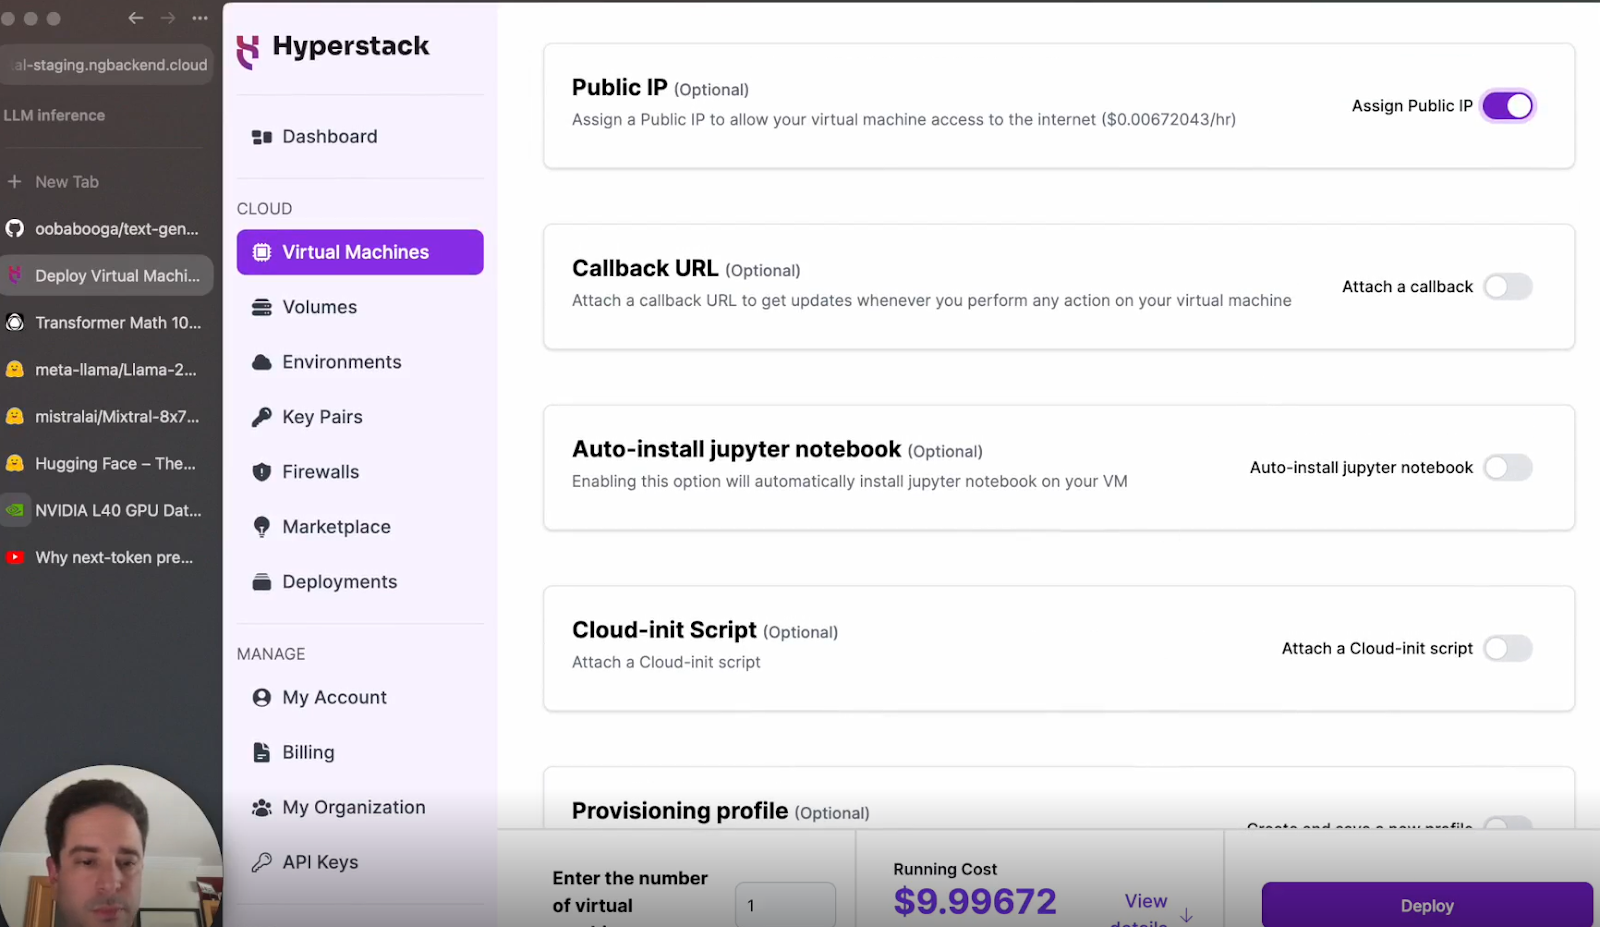
Task: Switch to meta-llama/Llama-2 tab
Action: [107, 370]
